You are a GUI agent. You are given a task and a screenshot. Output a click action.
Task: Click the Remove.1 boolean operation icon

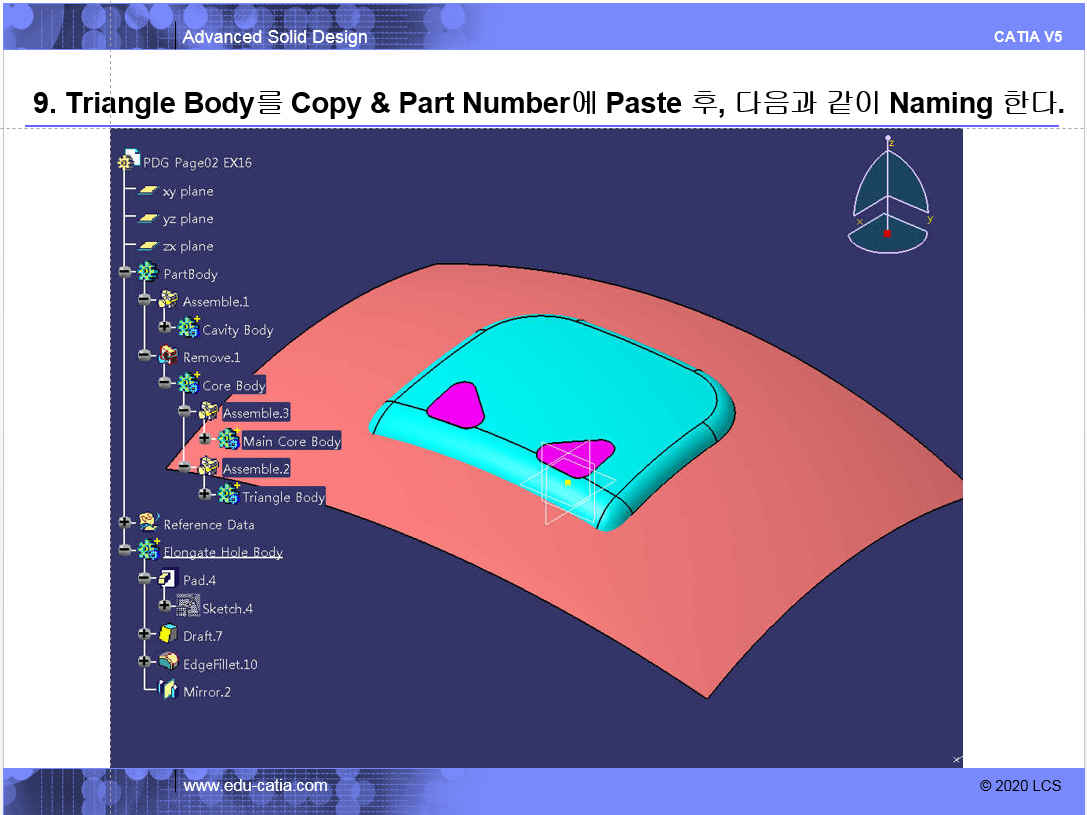click(168, 357)
